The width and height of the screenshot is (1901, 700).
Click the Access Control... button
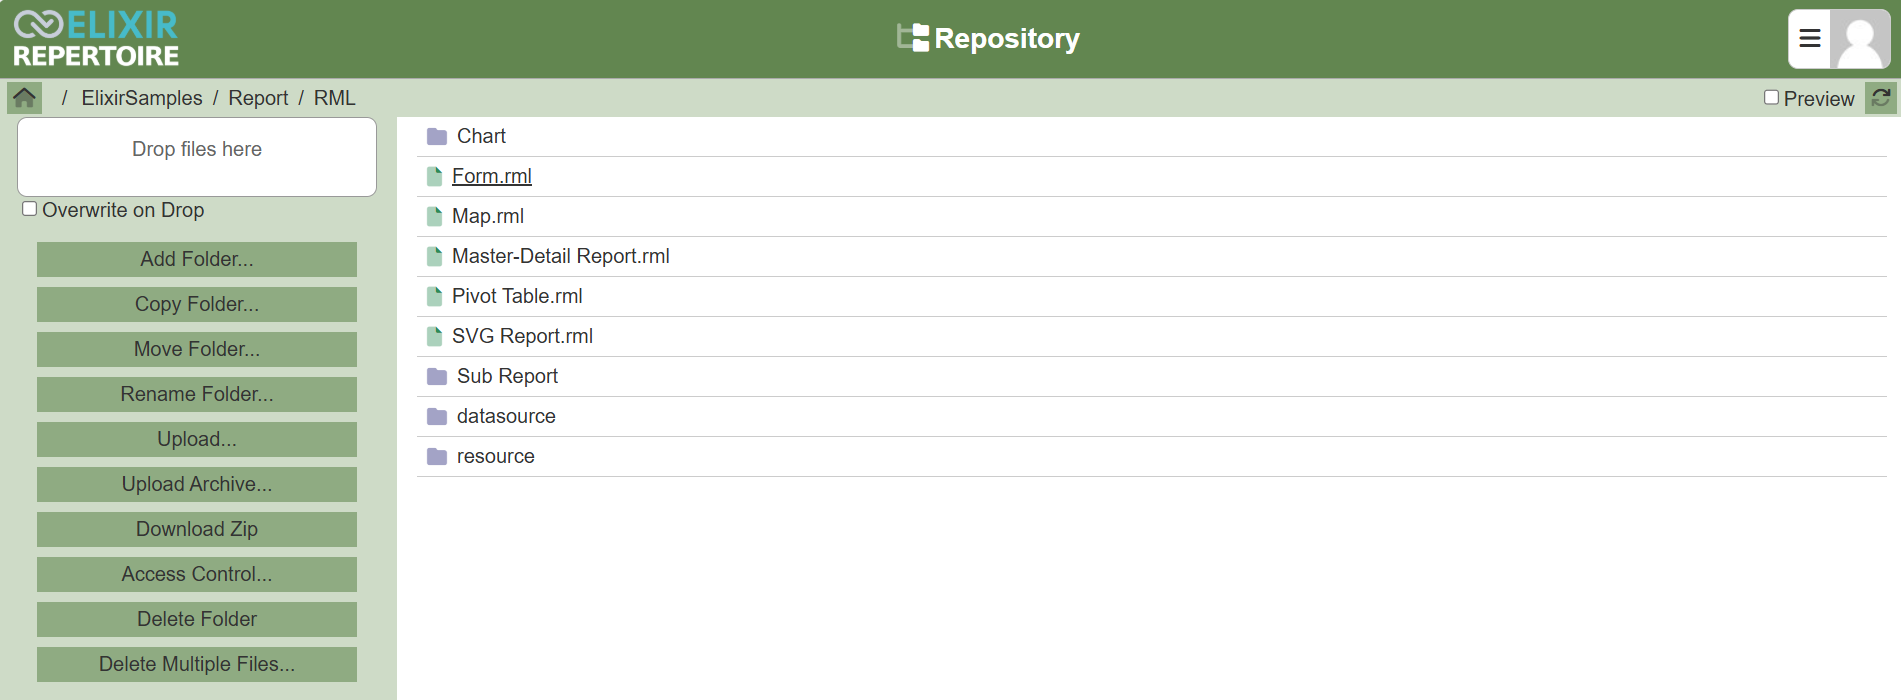[x=197, y=574]
